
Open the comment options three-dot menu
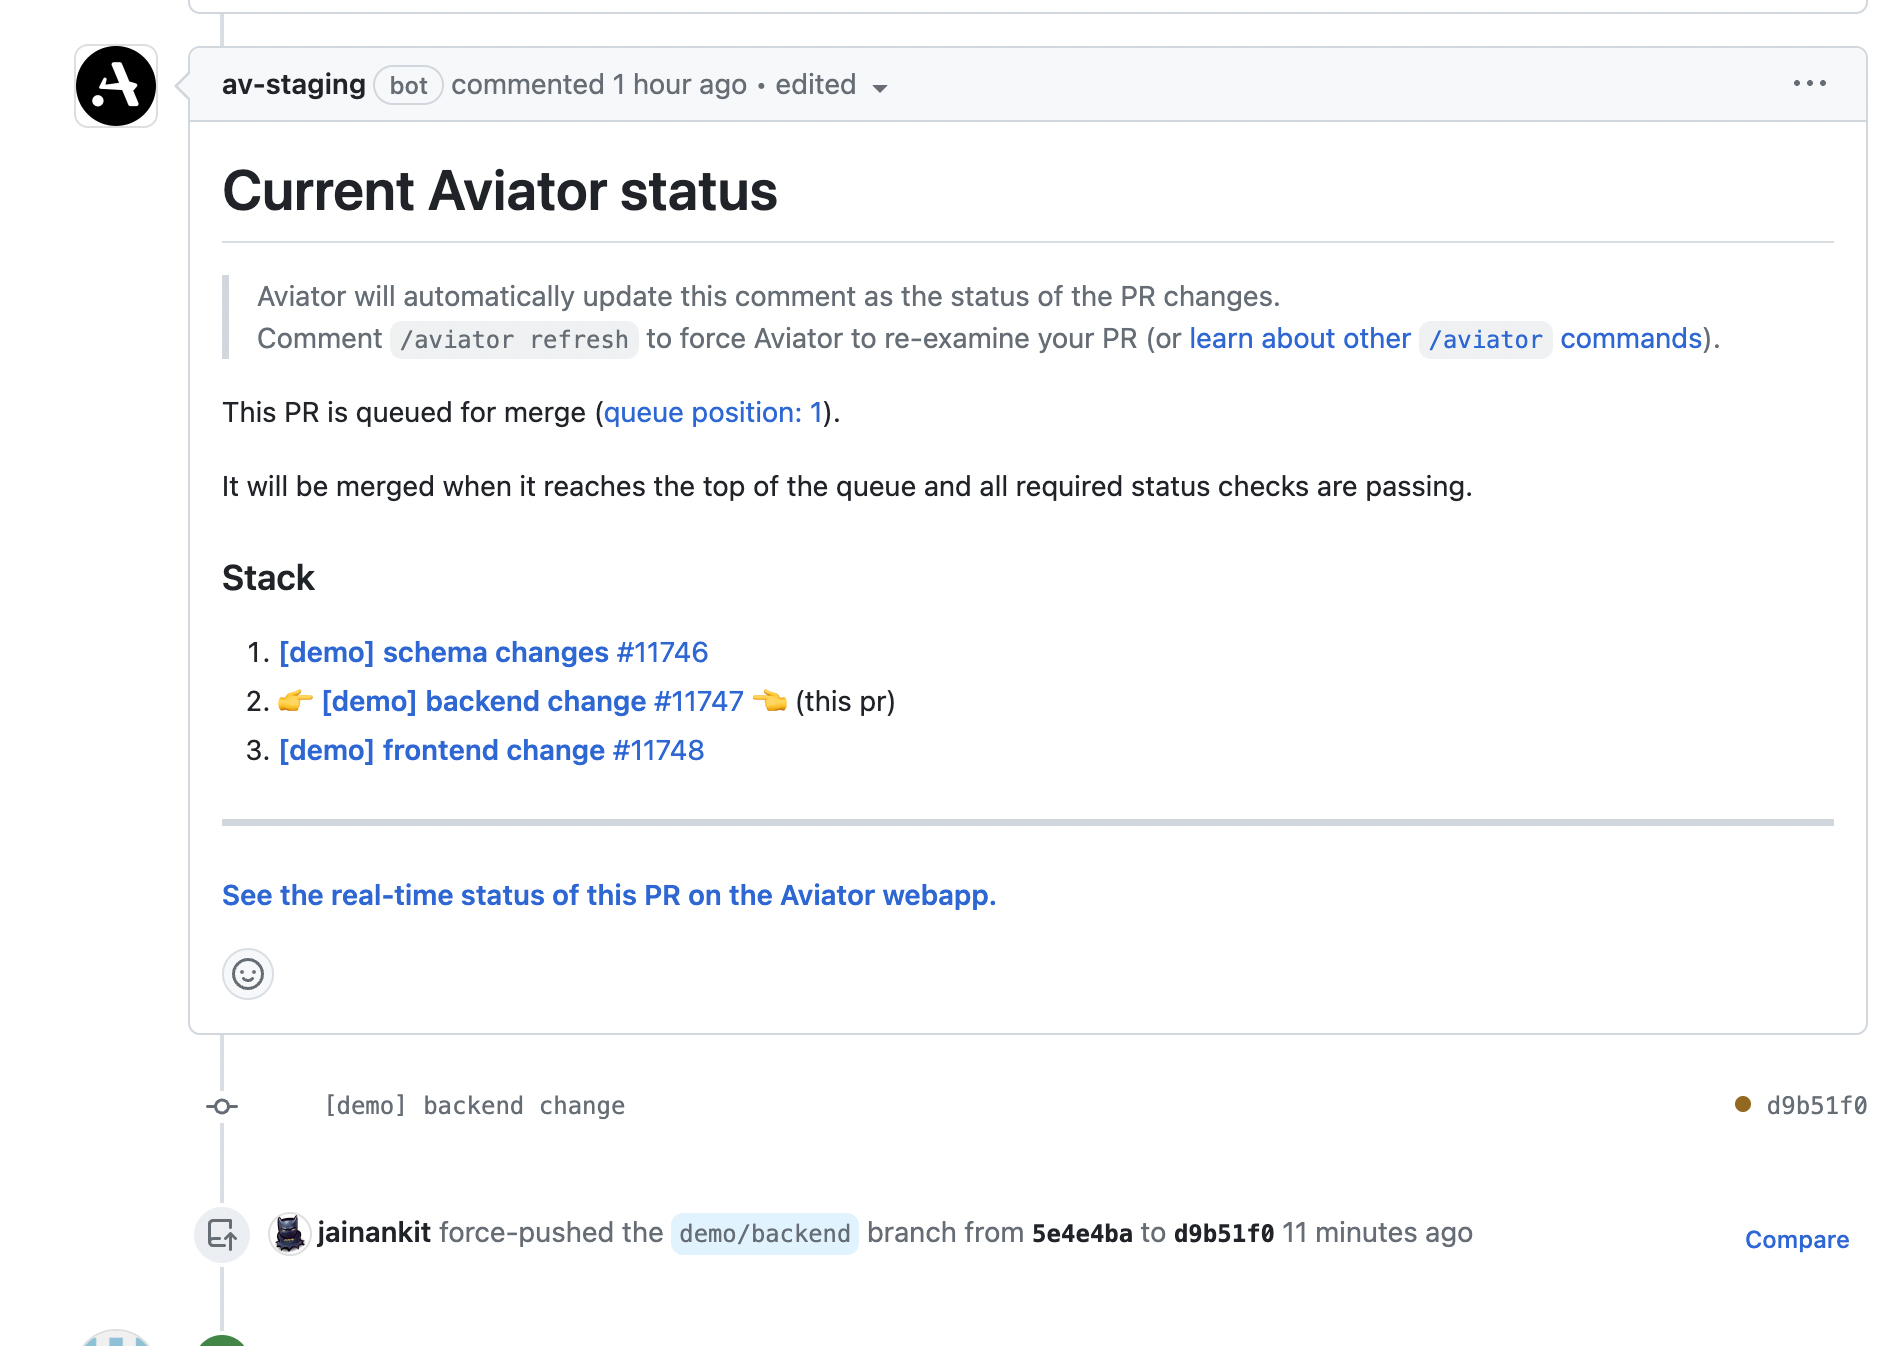(1809, 84)
